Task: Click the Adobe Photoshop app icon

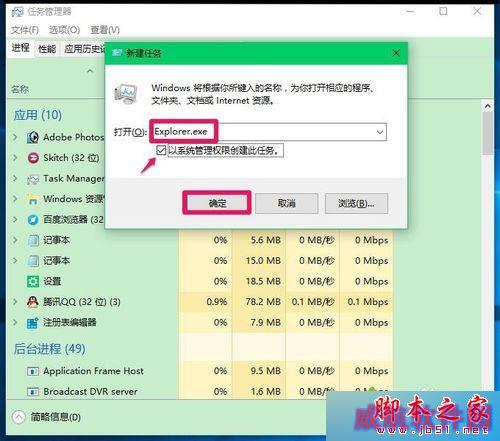Action: [x=33, y=137]
